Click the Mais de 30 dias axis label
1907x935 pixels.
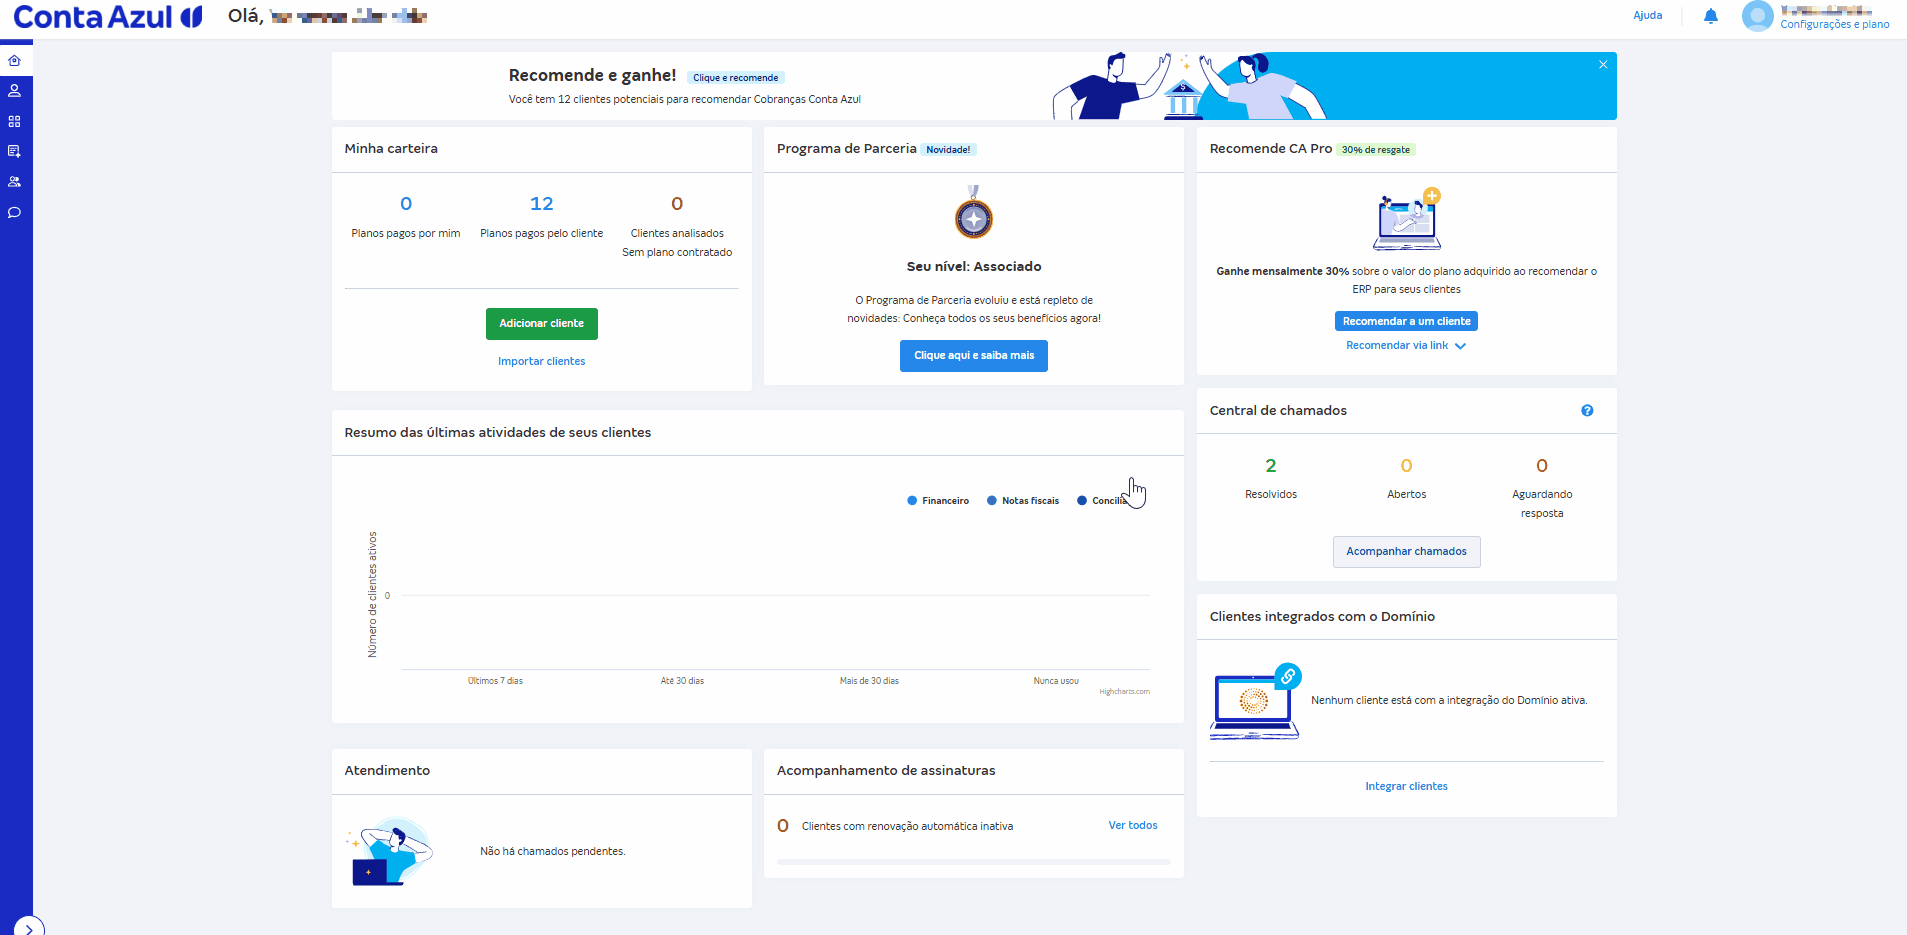click(x=869, y=681)
